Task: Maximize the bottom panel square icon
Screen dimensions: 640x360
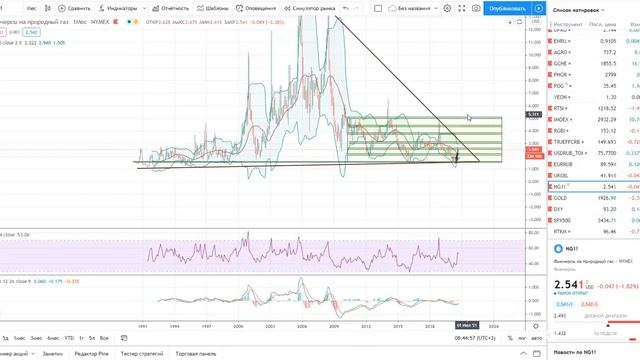Action: [537, 353]
